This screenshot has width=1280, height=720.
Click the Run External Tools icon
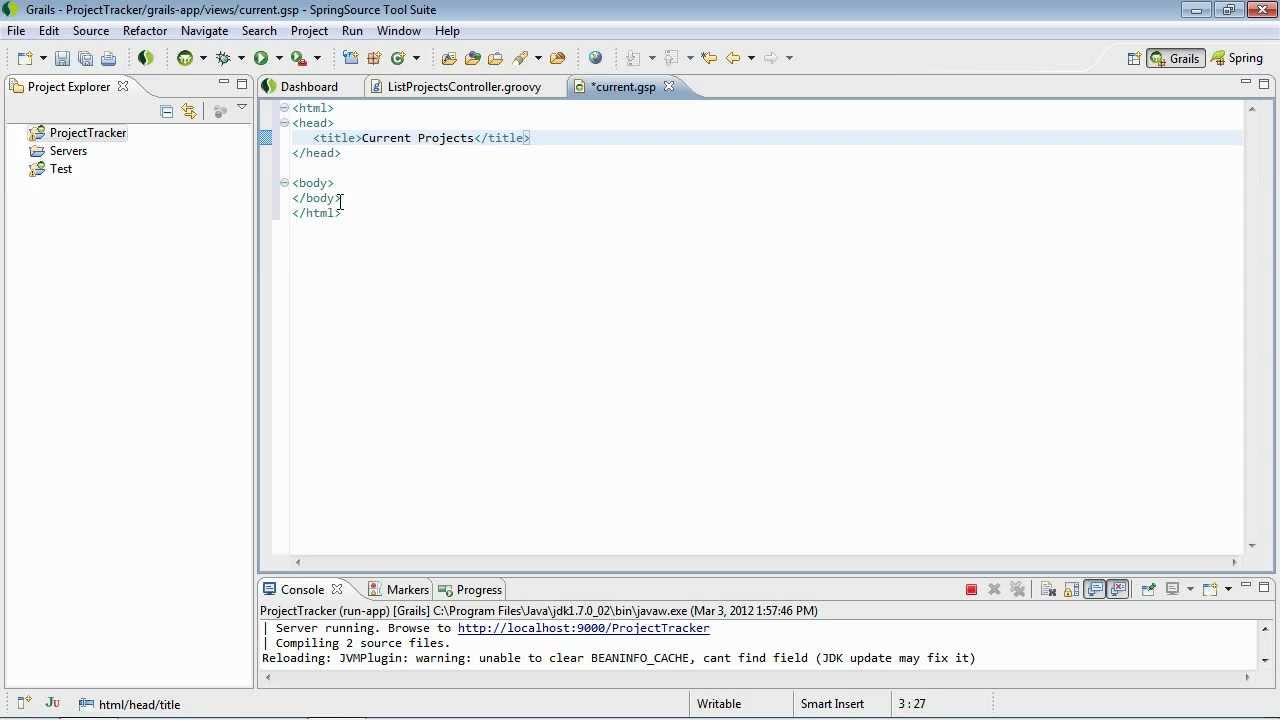point(298,58)
